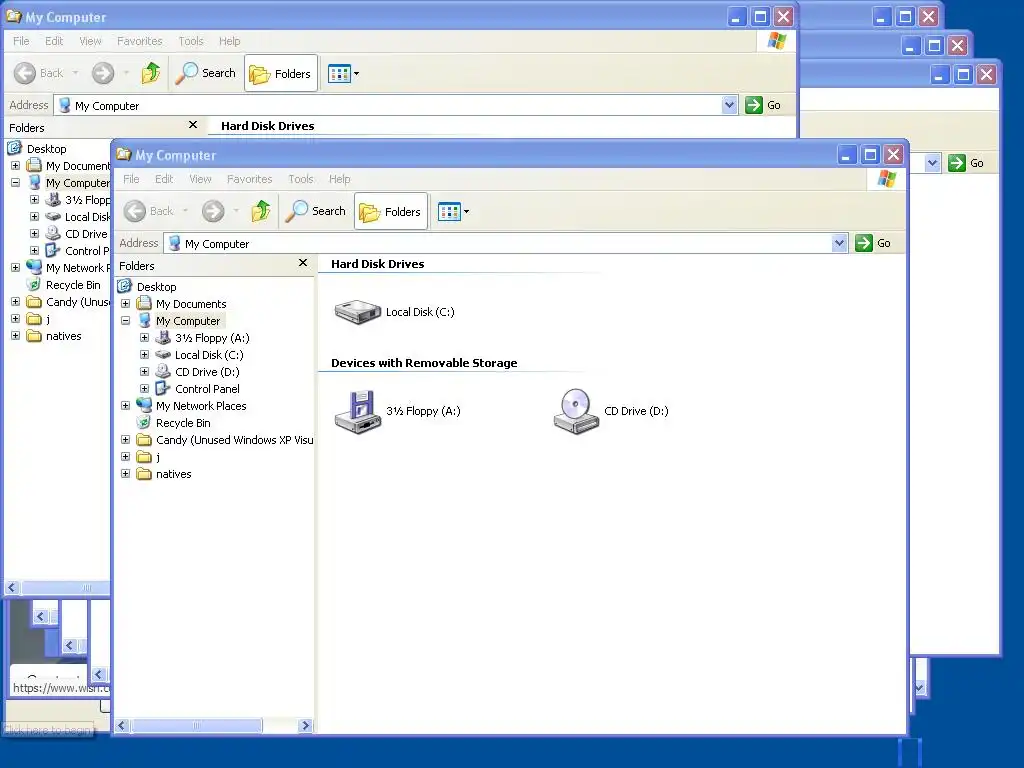This screenshot has width=1024, height=768.
Task: Open the Favorites menu in front window
Action: (249, 179)
